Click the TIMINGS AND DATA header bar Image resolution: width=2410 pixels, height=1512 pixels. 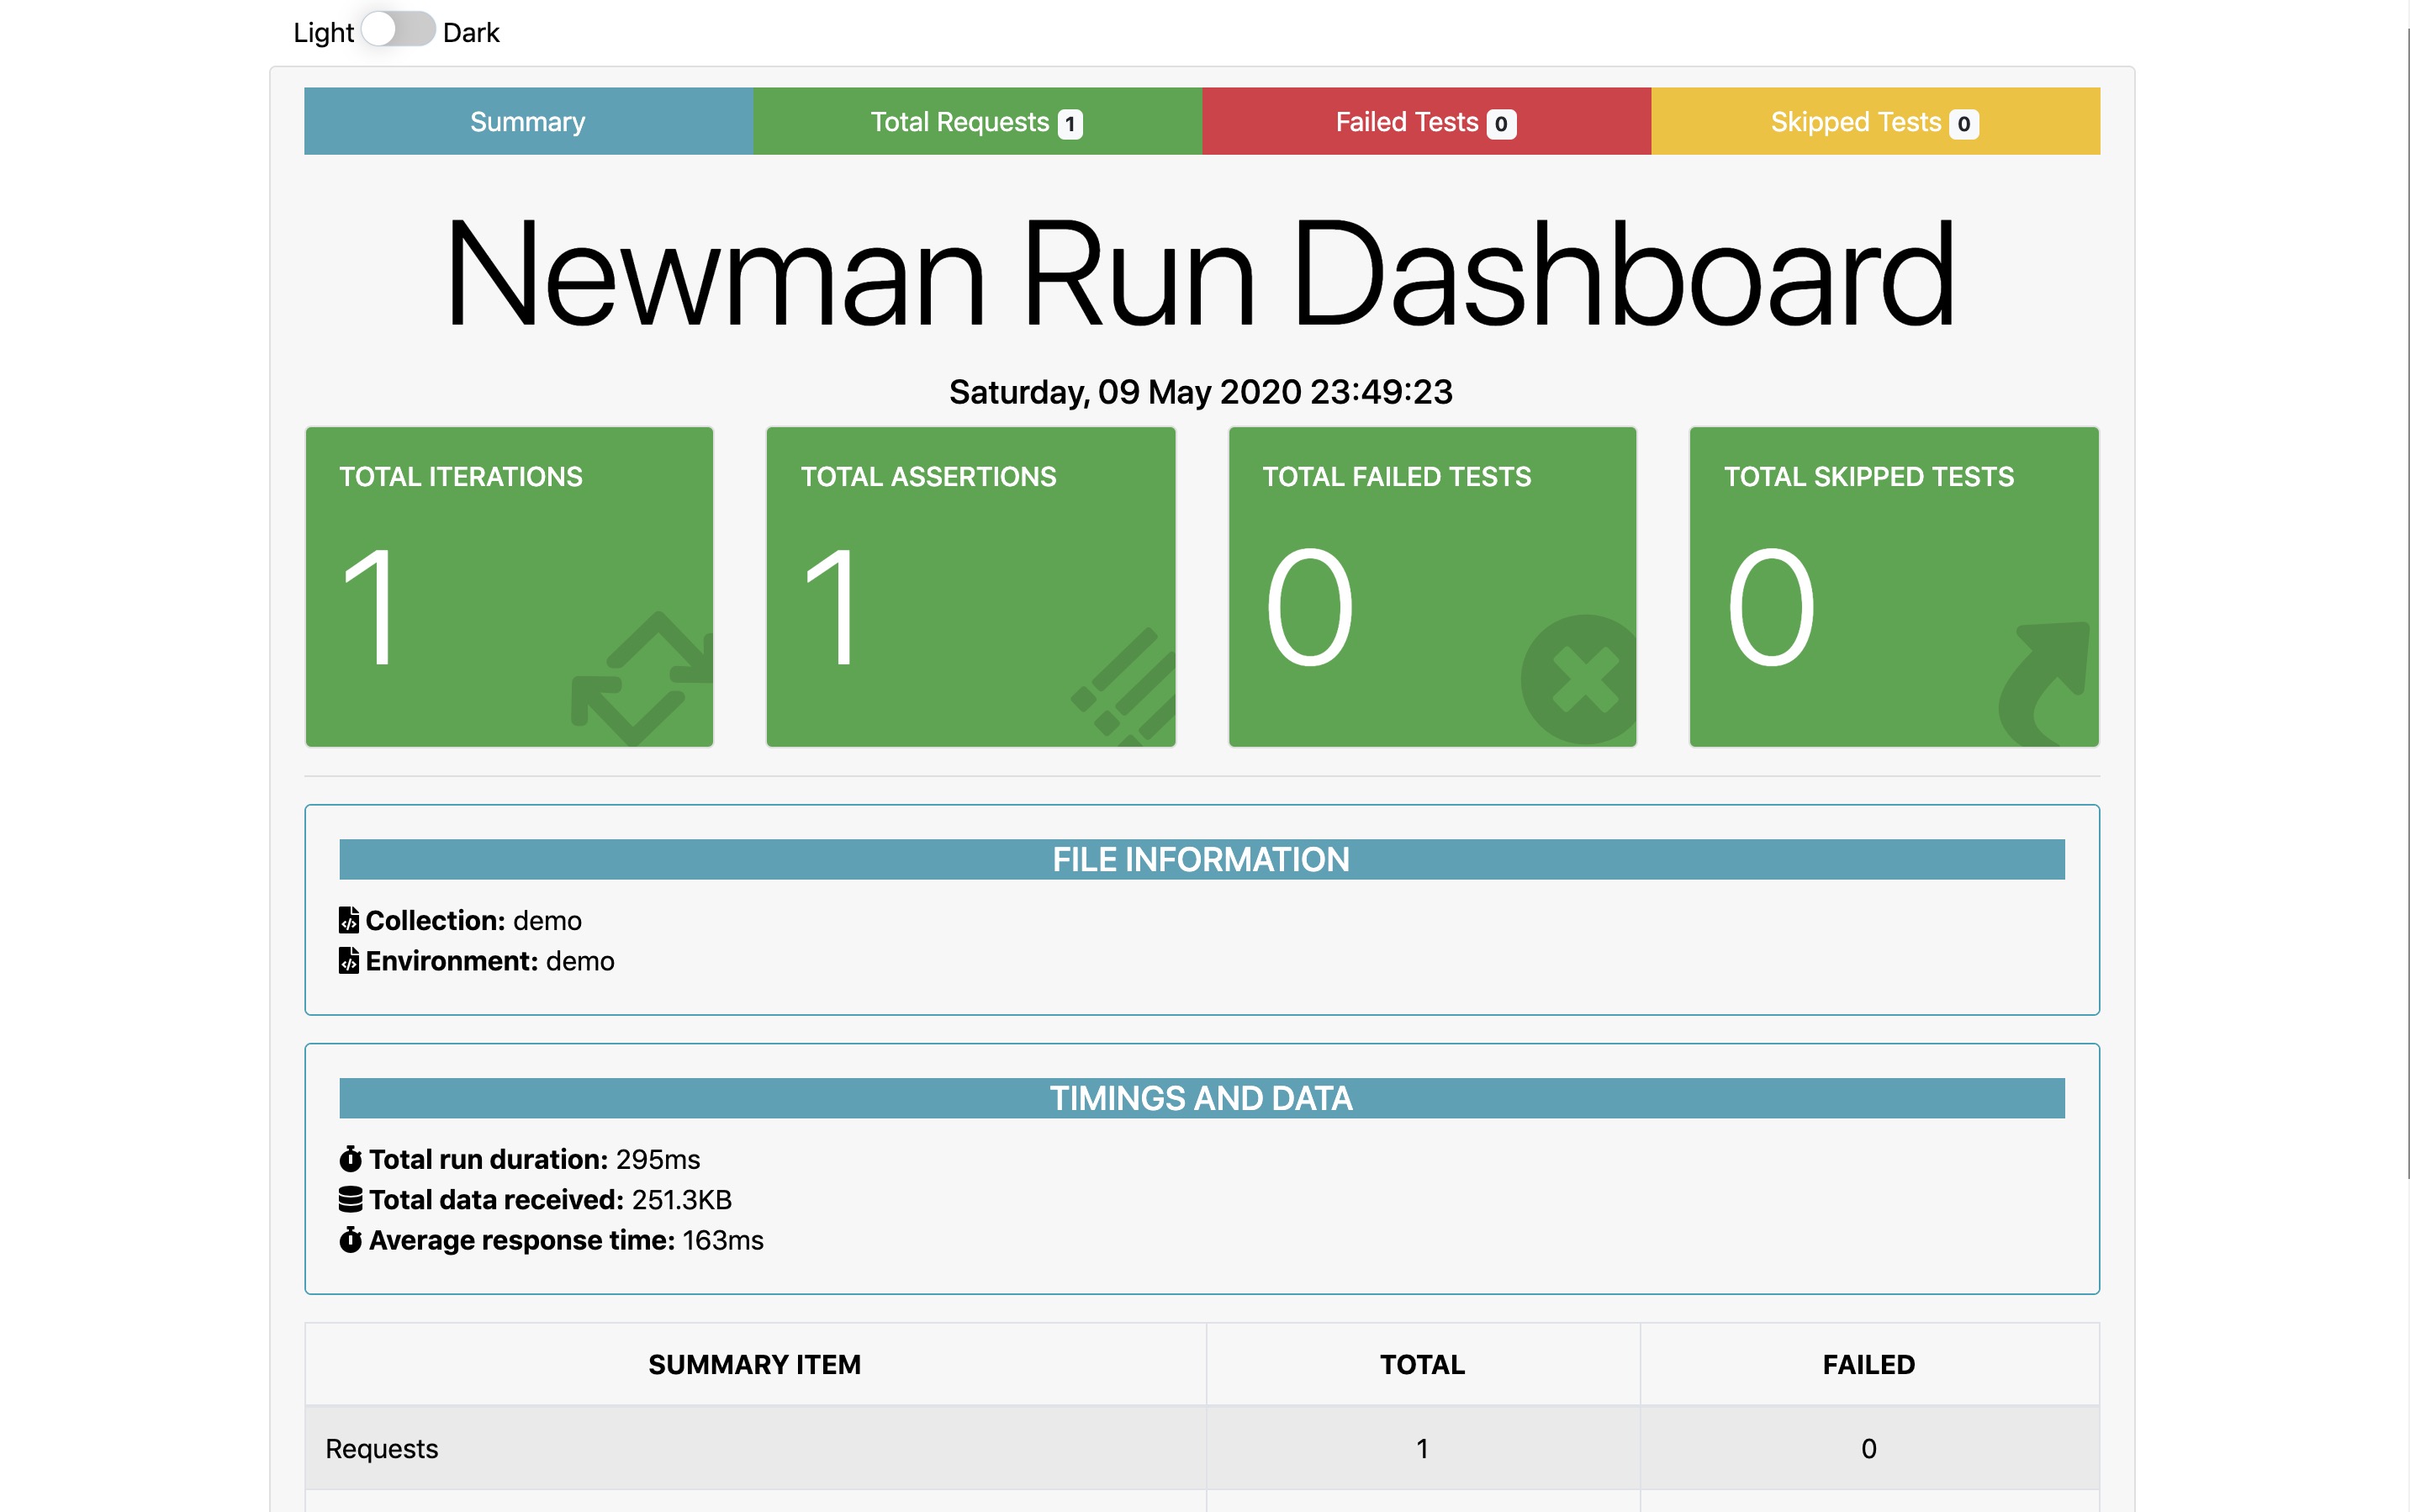click(x=1201, y=1098)
